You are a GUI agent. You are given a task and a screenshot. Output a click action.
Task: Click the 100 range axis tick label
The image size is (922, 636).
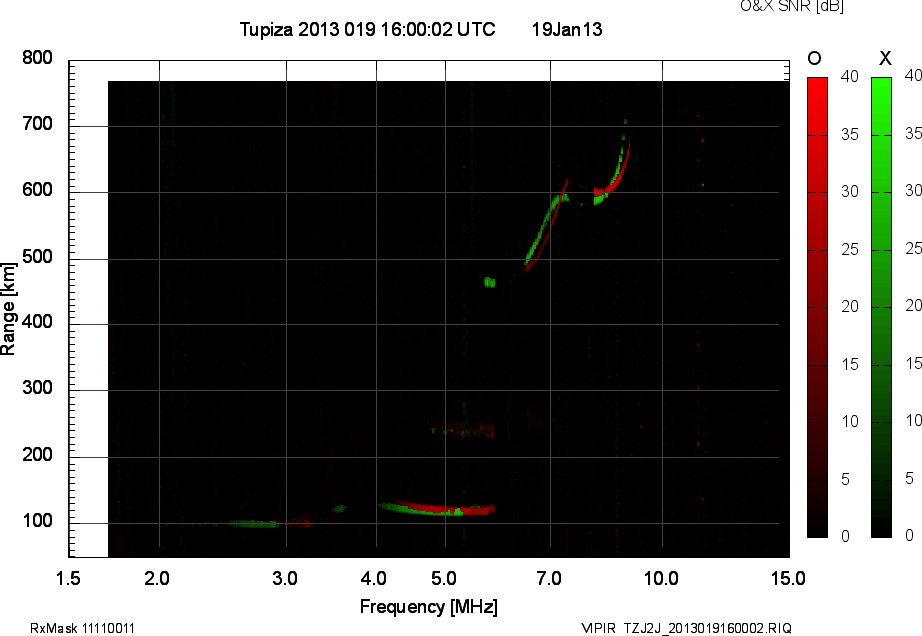tap(37, 521)
